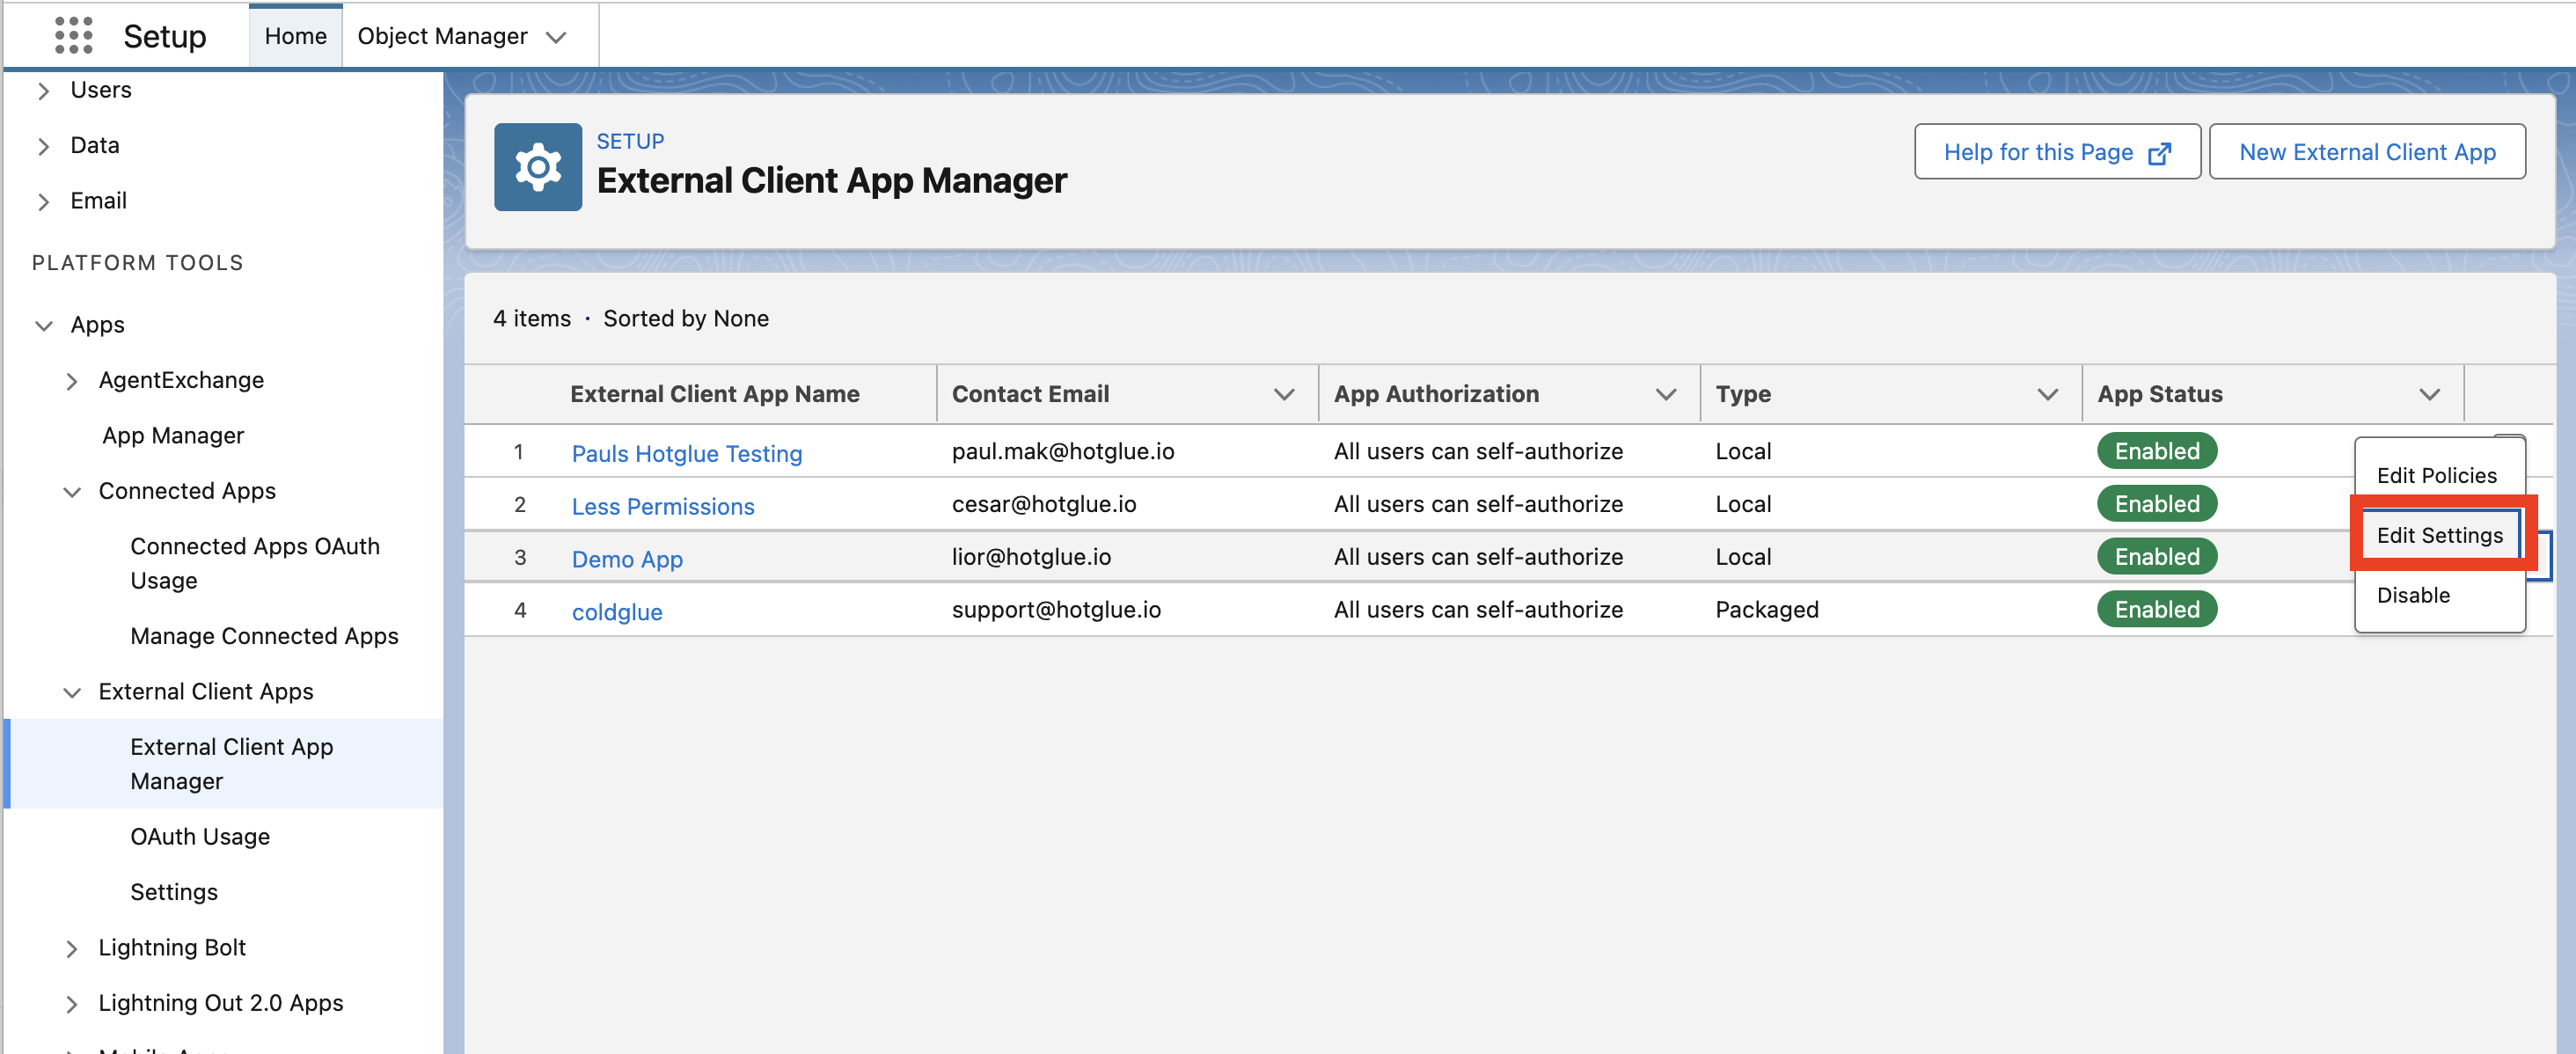Open coldglue app link
This screenshot has width=2576, height=1054.
pos(616,612)
